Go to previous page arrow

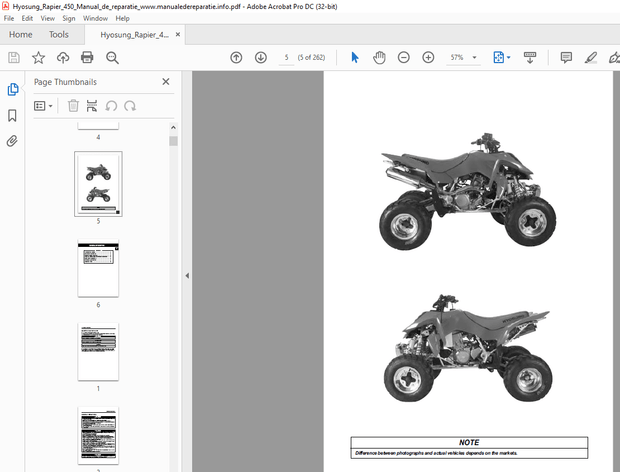[x=236, y=58]
